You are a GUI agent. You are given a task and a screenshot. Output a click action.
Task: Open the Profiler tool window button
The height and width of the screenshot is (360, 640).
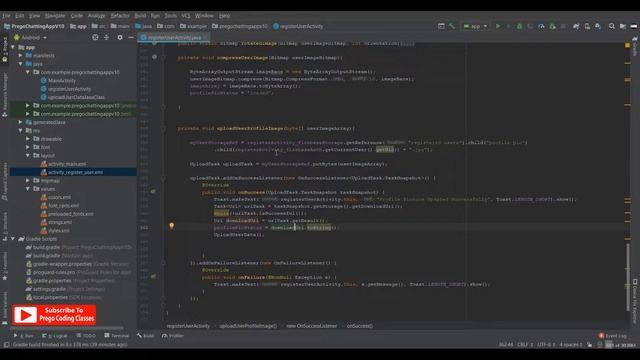[x=173, y=336]
